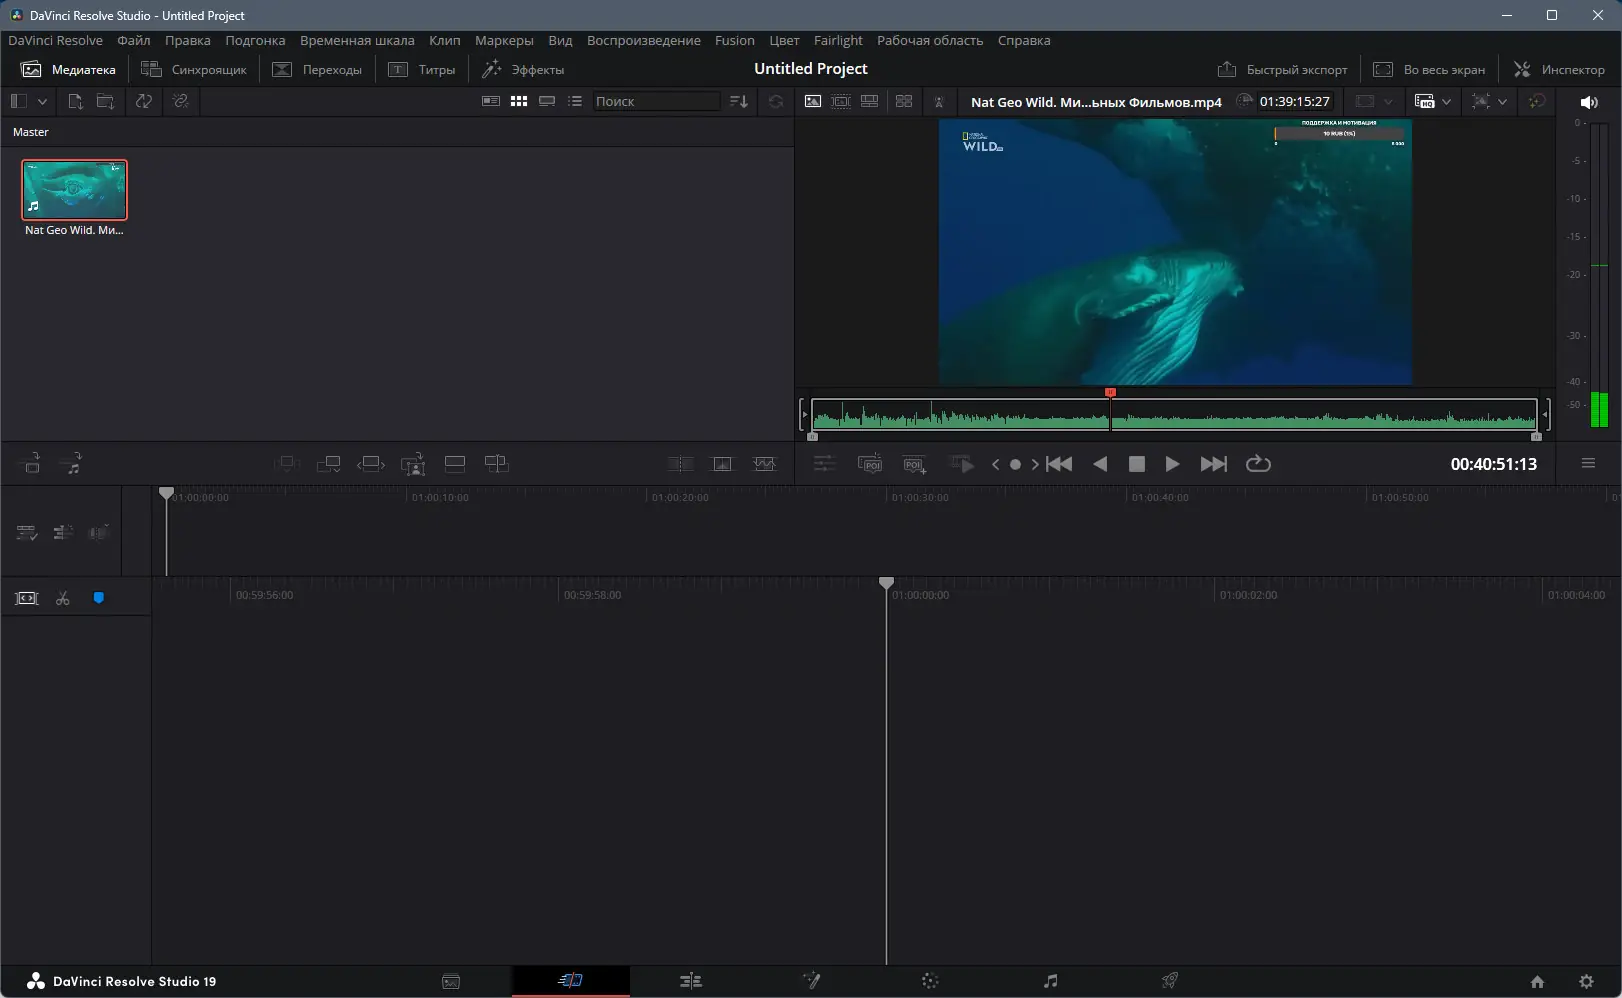1622x998 pixels.
Task: Click the Быстрый экспорт button
Action: click(1282, 69)
